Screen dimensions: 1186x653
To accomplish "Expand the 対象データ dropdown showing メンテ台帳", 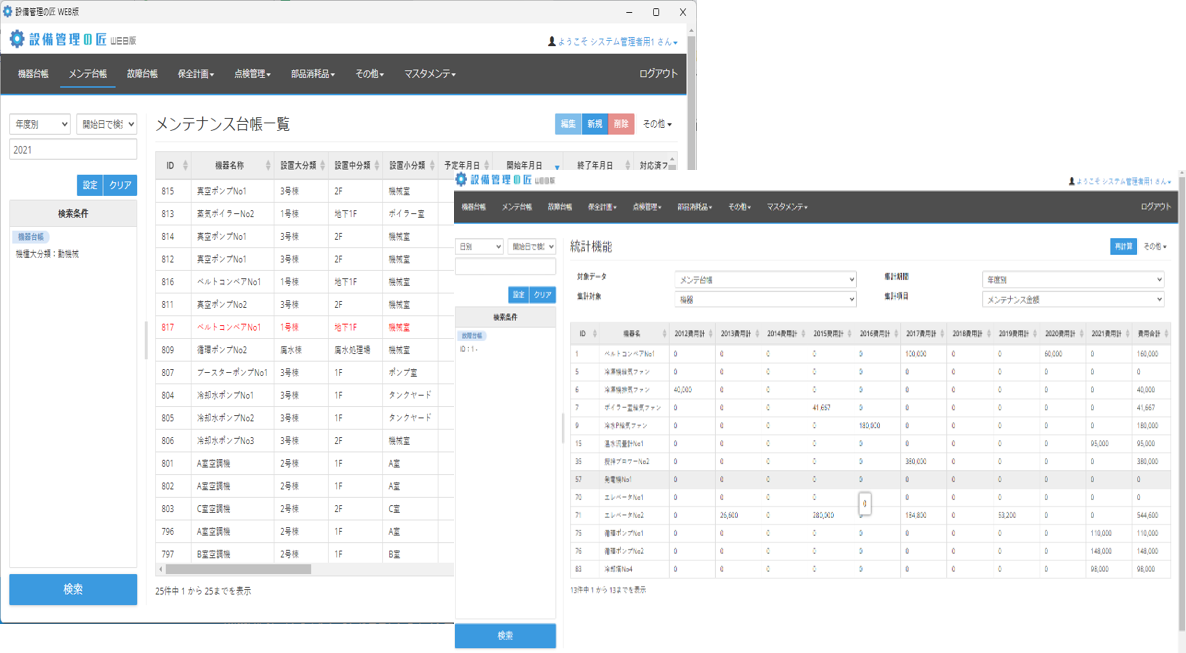I will (766, 280).
